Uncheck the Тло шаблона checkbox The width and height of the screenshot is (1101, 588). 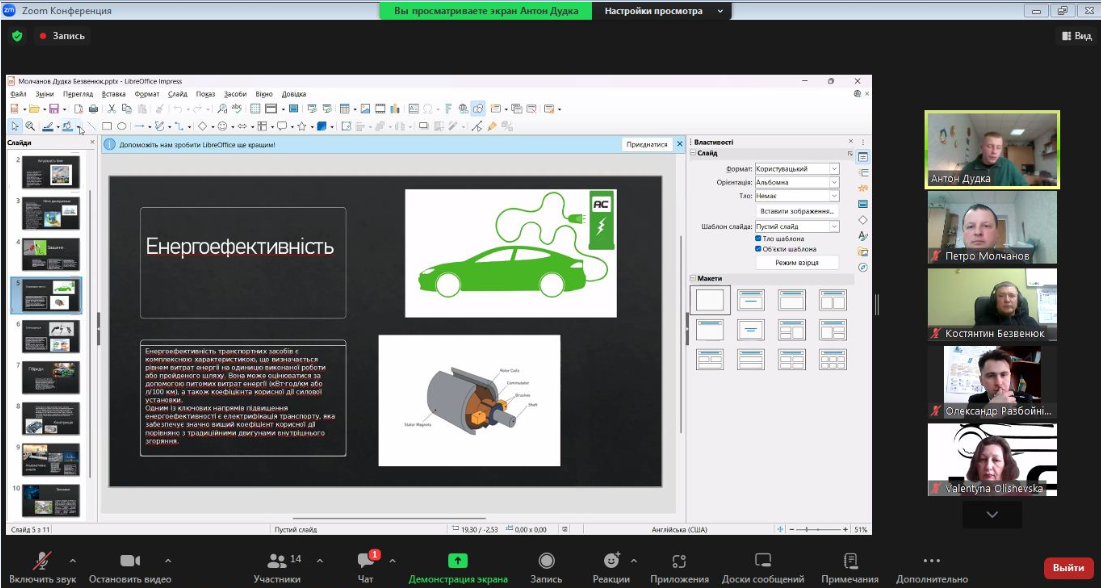click(758, 239)
